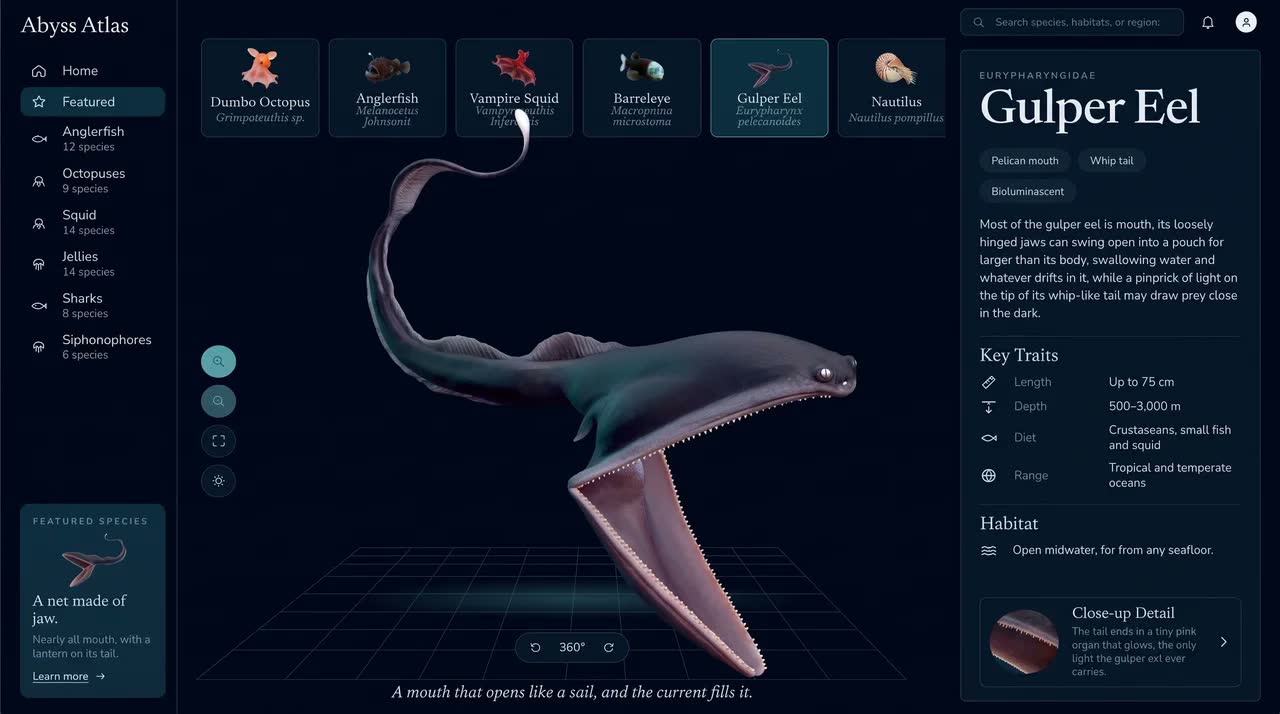
Task: Open the notifications bell
Action: point(1208,22)
